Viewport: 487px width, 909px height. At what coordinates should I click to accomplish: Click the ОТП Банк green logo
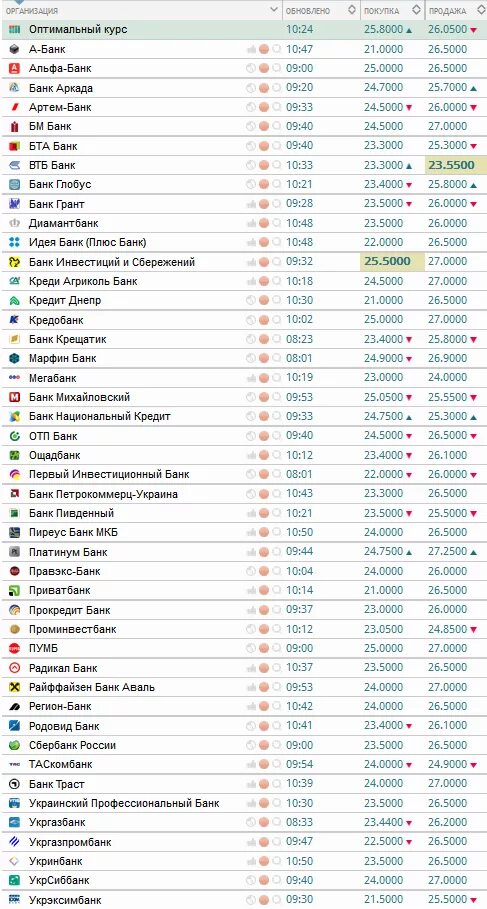14,436
